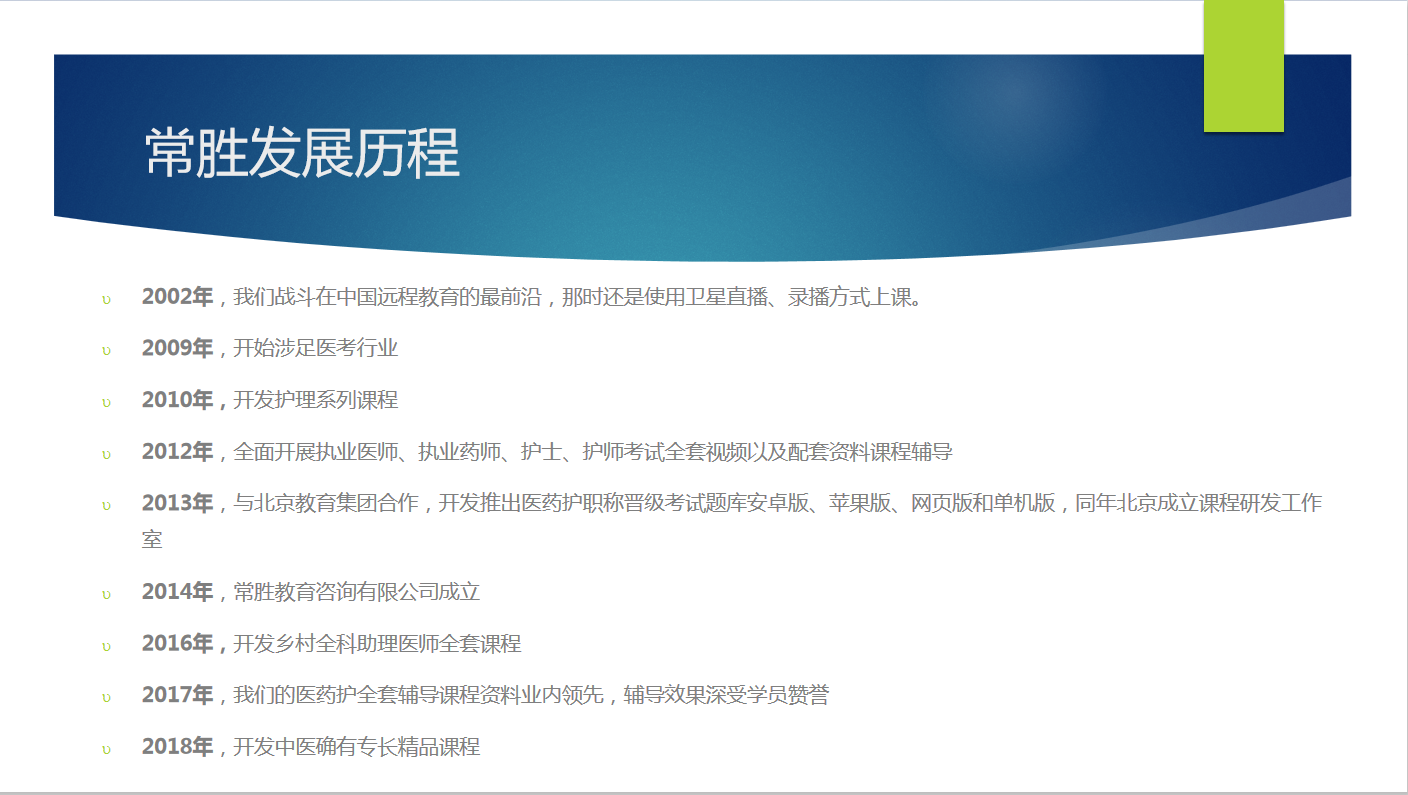Click bullet marker beside 2002年 entry
The height and width of the screenshot is (795, 1408).
click(106, 299)
